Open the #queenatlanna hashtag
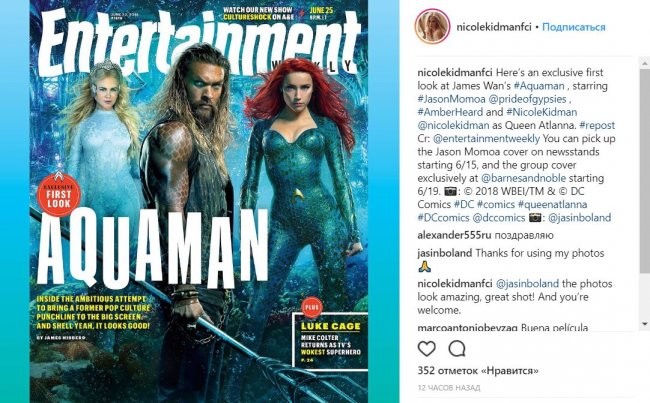Viewport: 650px width, 403px height. [553, 204]
